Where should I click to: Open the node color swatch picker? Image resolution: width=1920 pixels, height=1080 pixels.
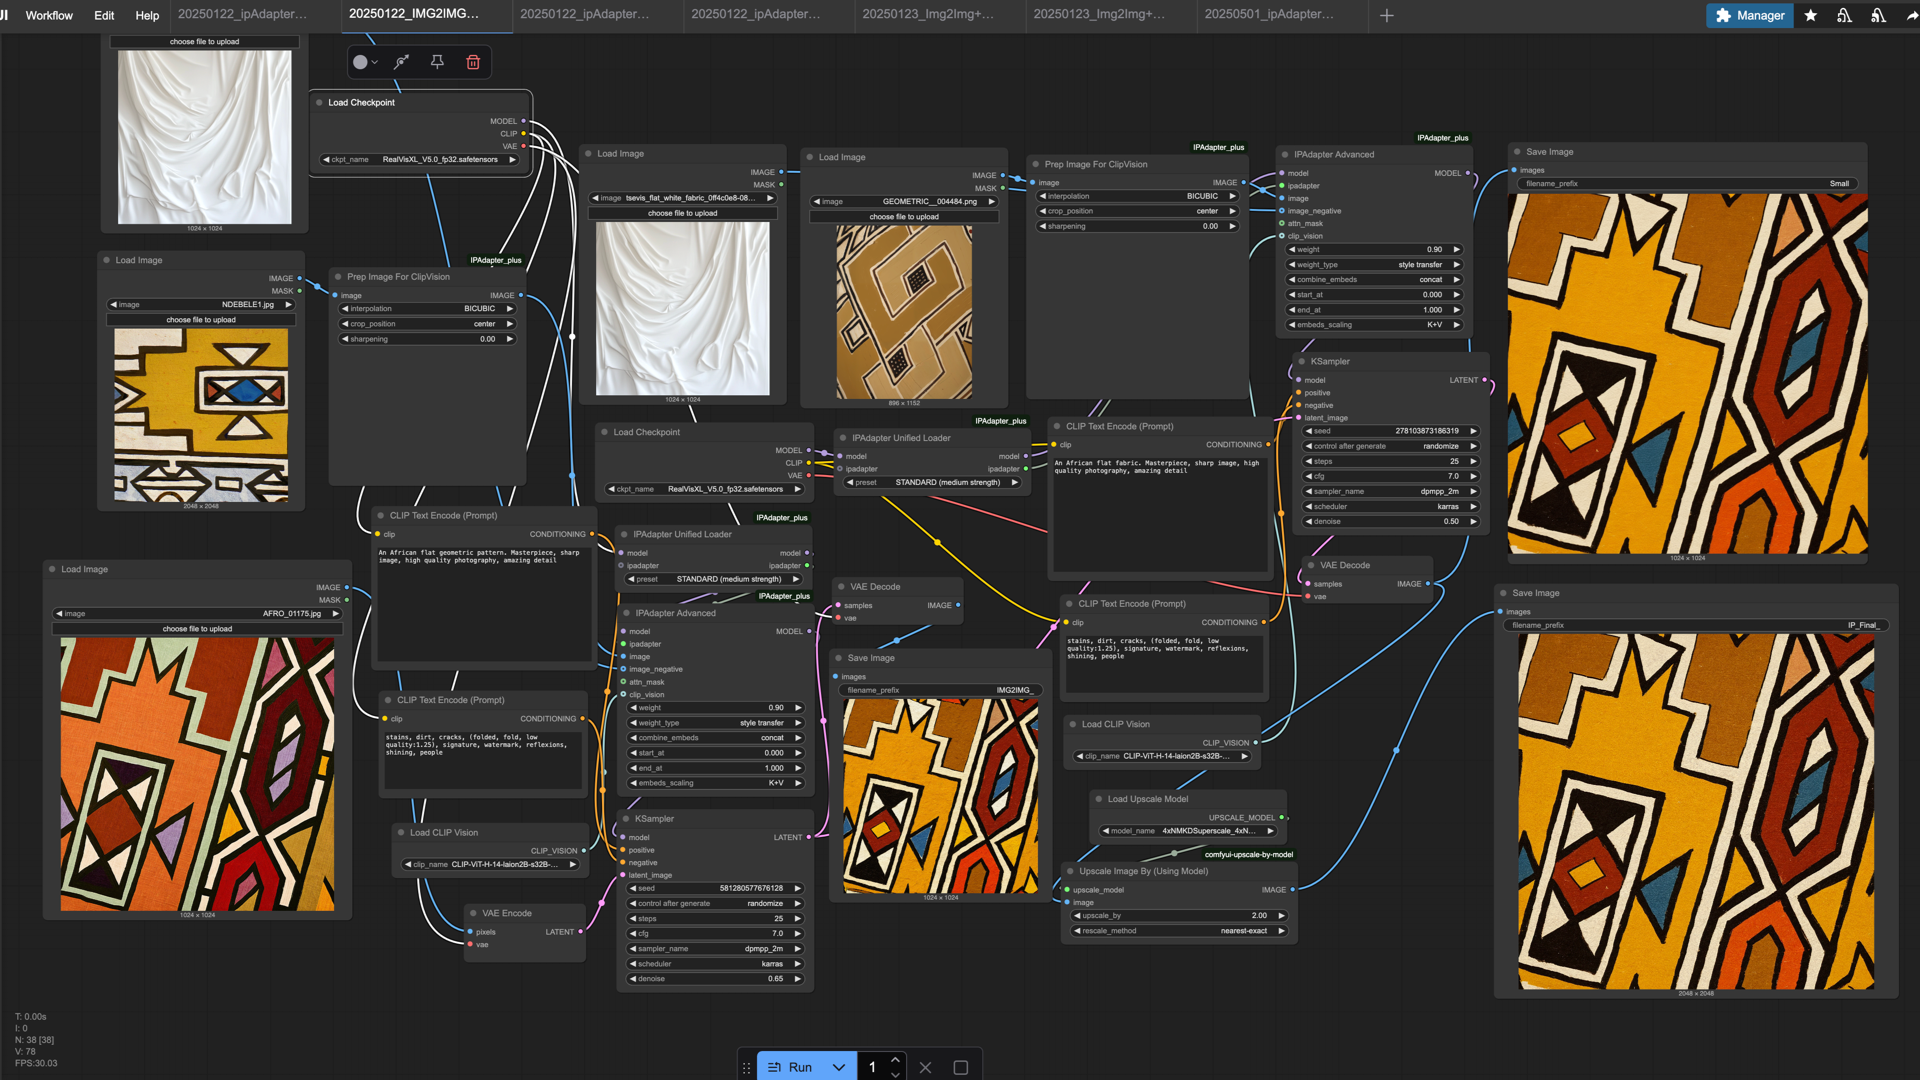pos(363,61)
